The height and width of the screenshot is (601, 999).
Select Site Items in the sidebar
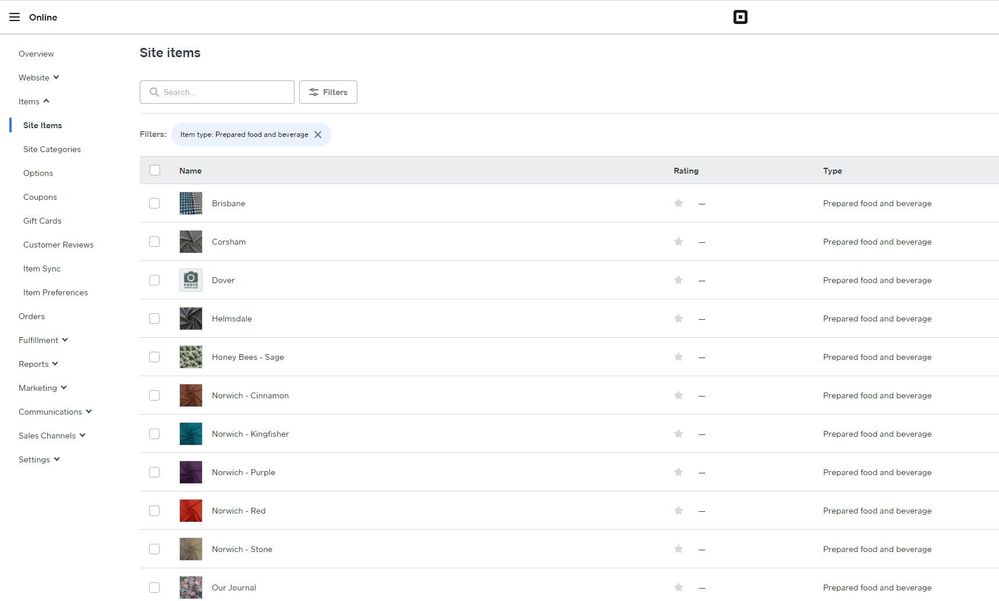point(43,126)
